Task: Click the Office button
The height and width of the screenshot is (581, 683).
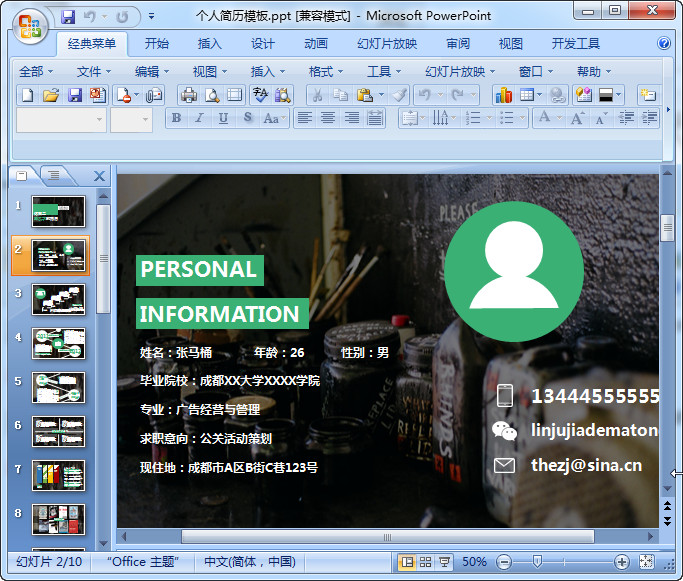Action: click(x=30, y=26)
